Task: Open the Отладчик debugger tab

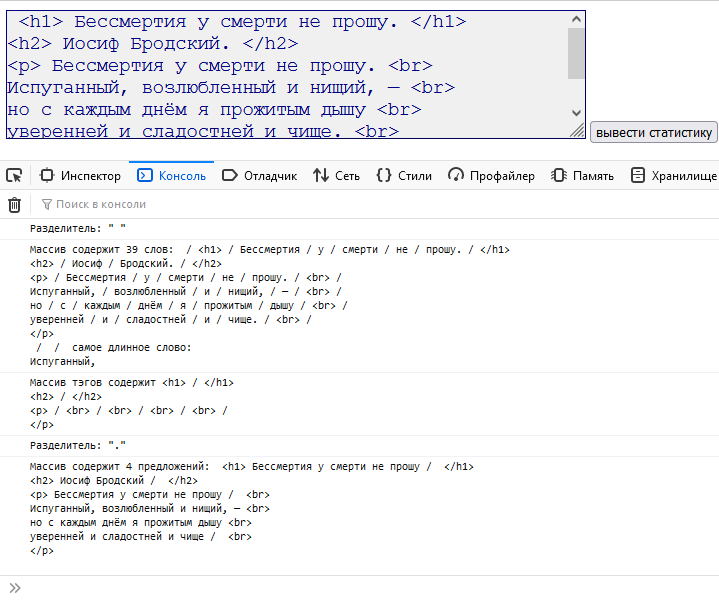Action: (259, 175)
